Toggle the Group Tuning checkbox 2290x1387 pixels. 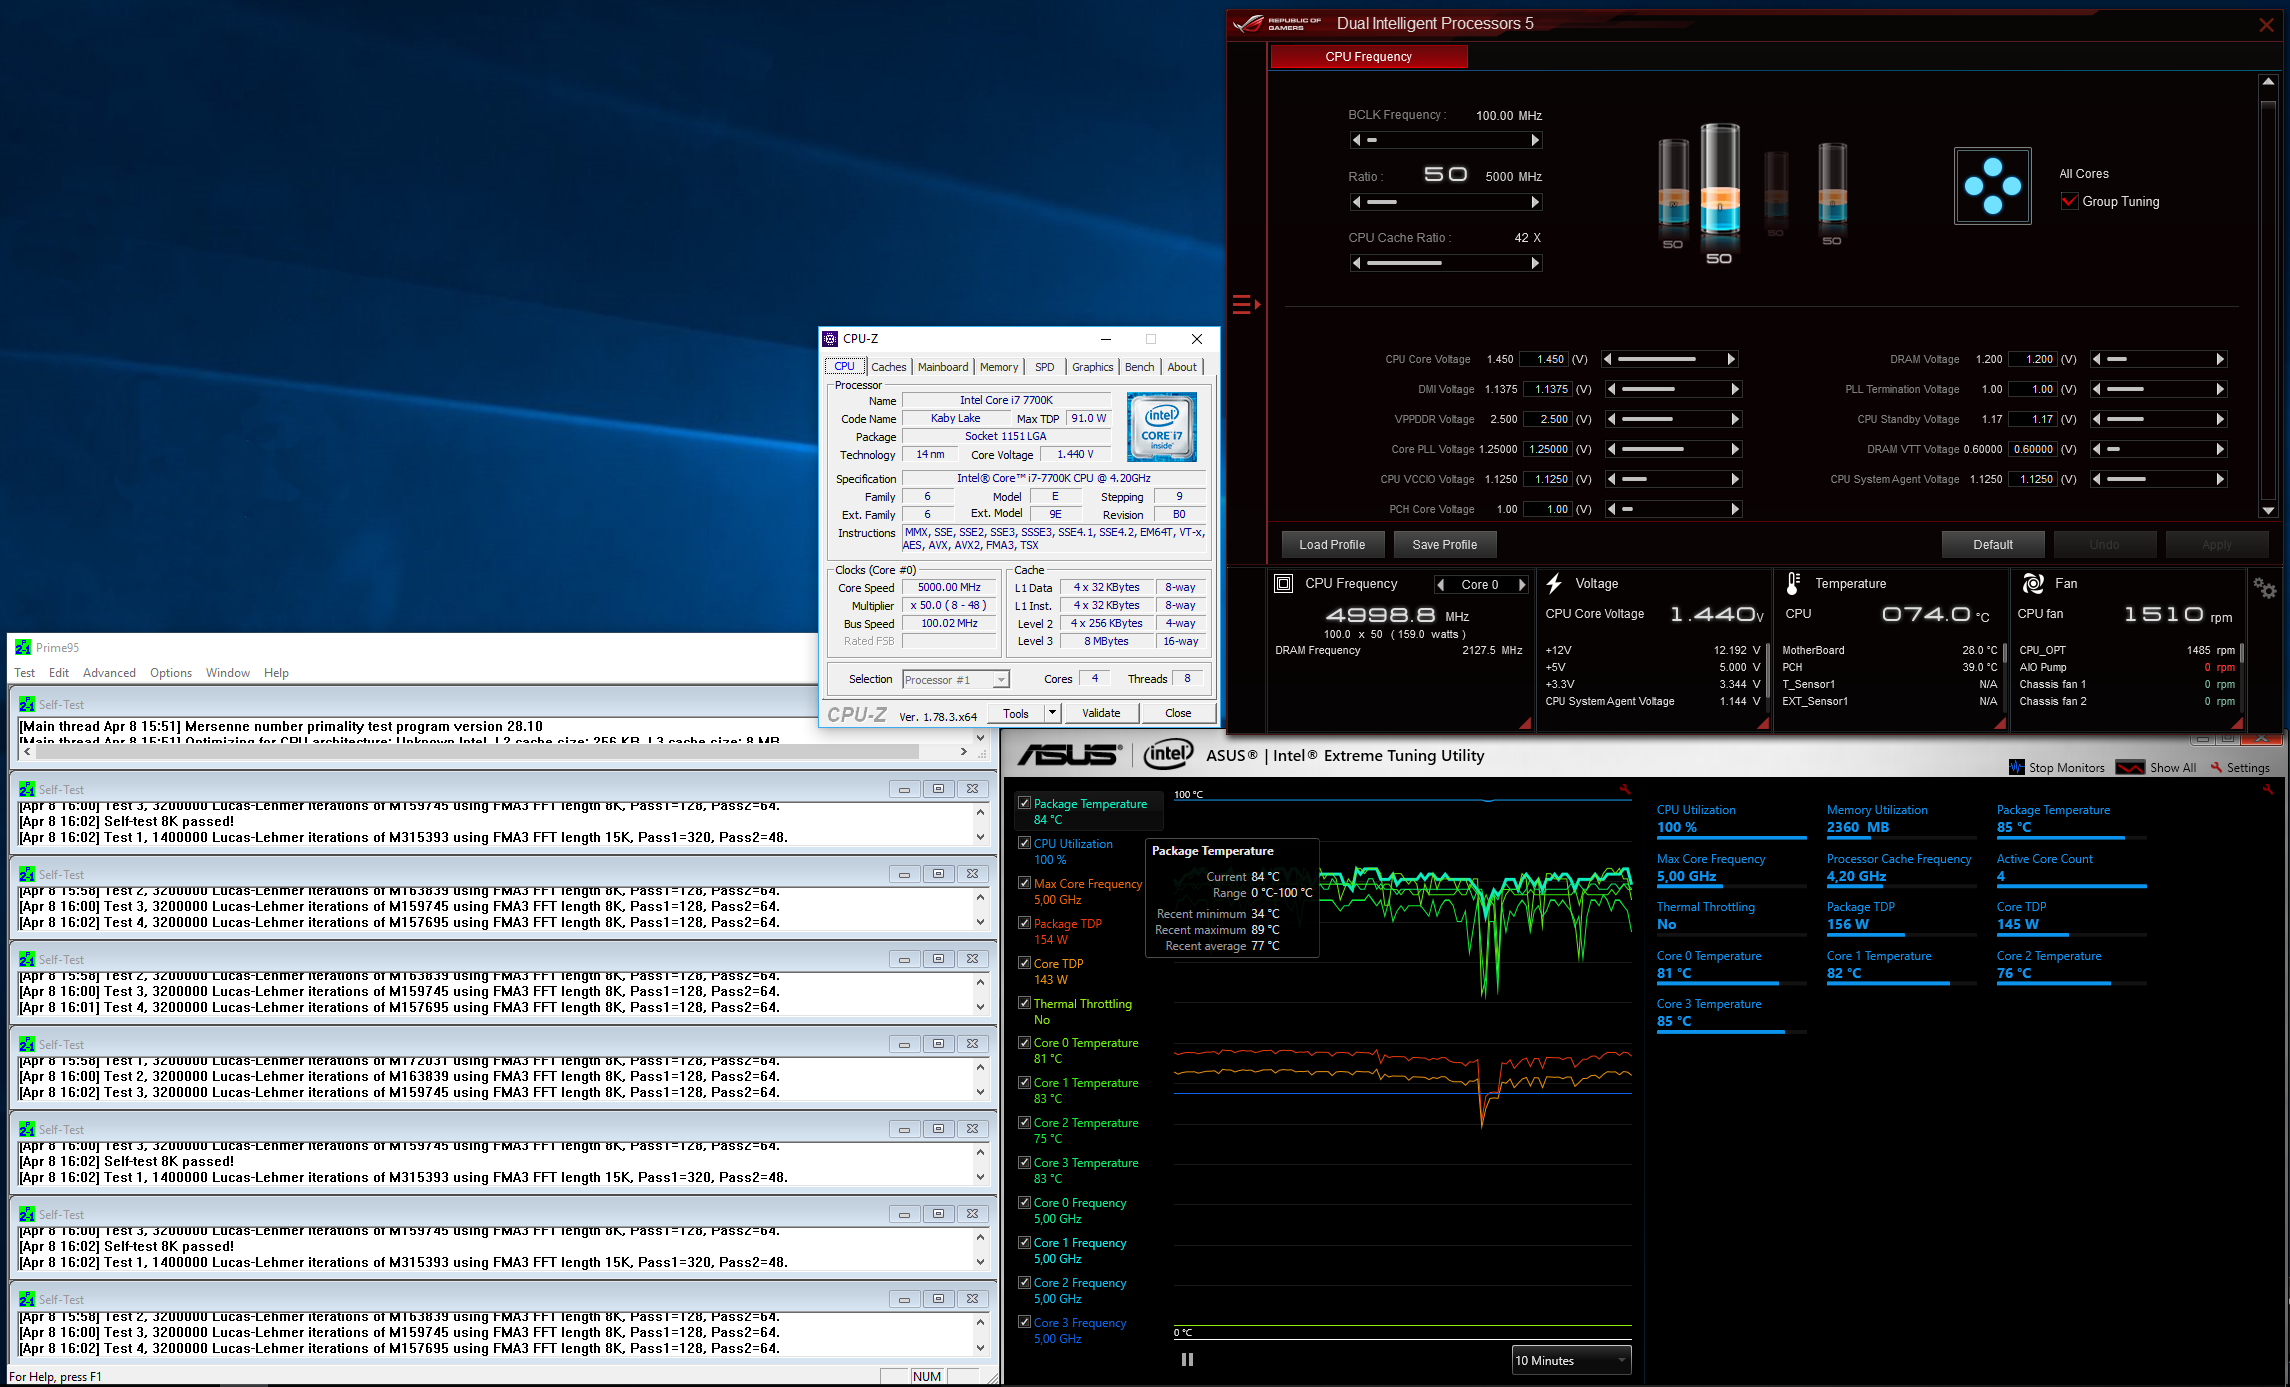[2070, 202]
